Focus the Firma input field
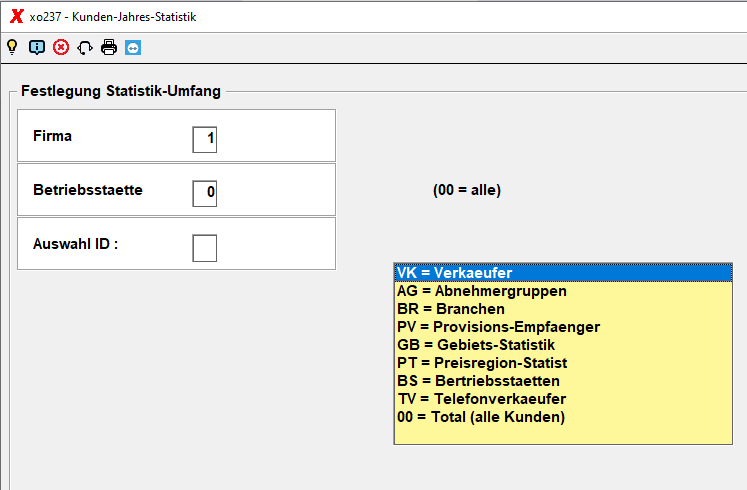 (205, 140)
